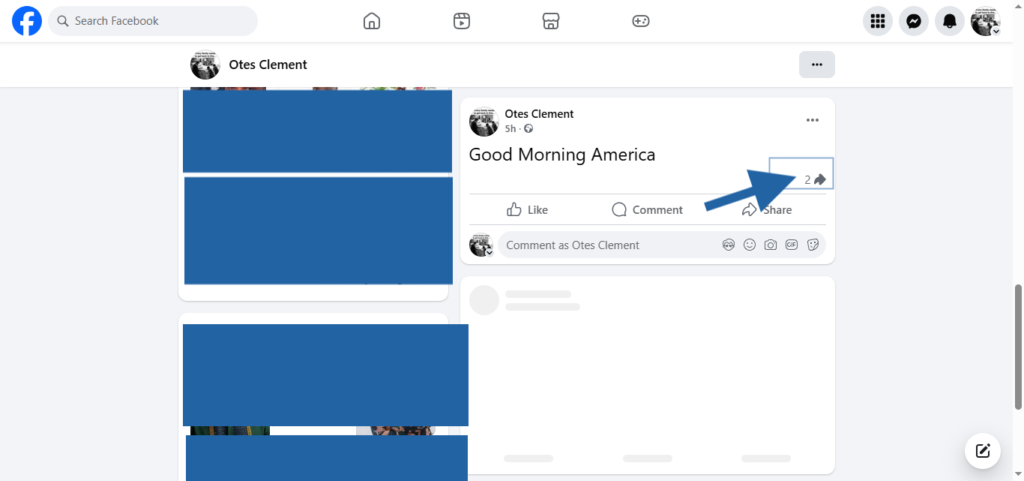
Task: Open the Menu grid icon
Action: coord(877,21)
